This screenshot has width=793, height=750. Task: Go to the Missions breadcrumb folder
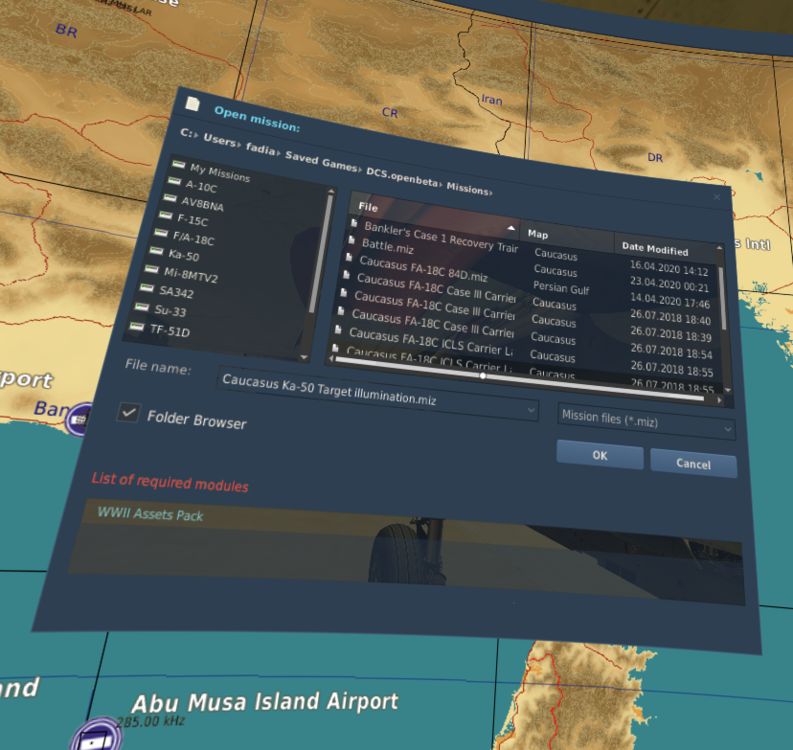466,189
